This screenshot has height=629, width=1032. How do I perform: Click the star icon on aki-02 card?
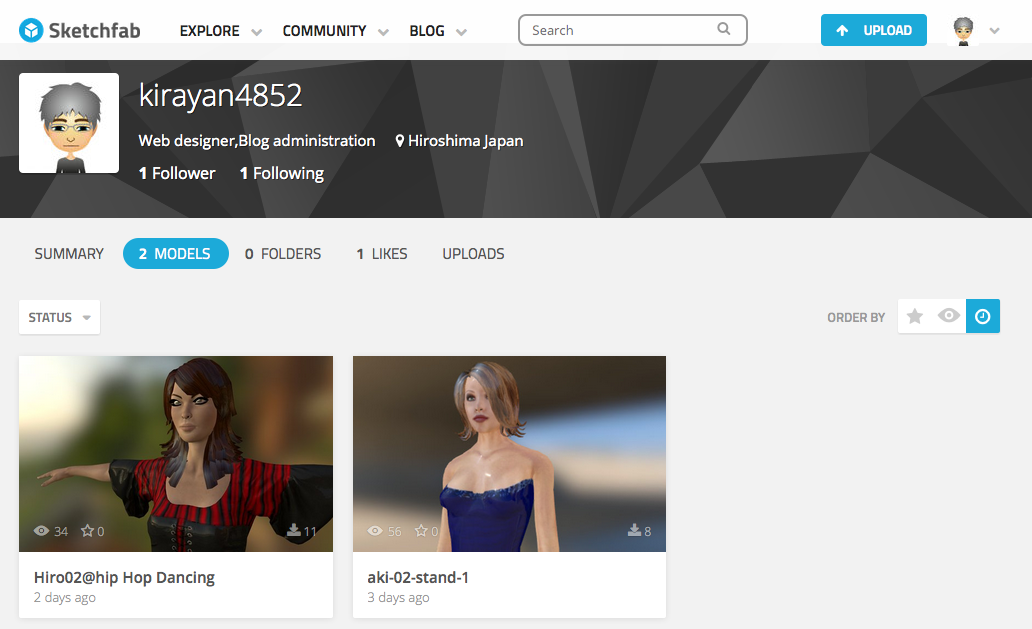pyautogui.click(x=421, y=530)
